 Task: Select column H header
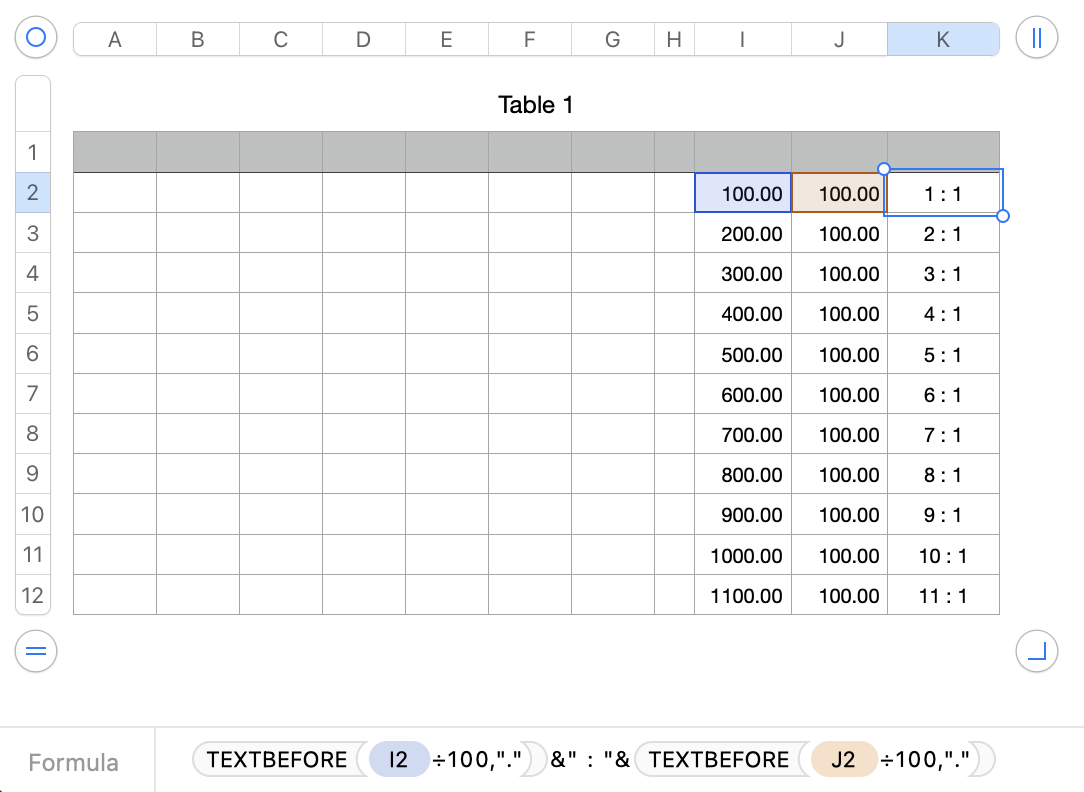[674, 39]
